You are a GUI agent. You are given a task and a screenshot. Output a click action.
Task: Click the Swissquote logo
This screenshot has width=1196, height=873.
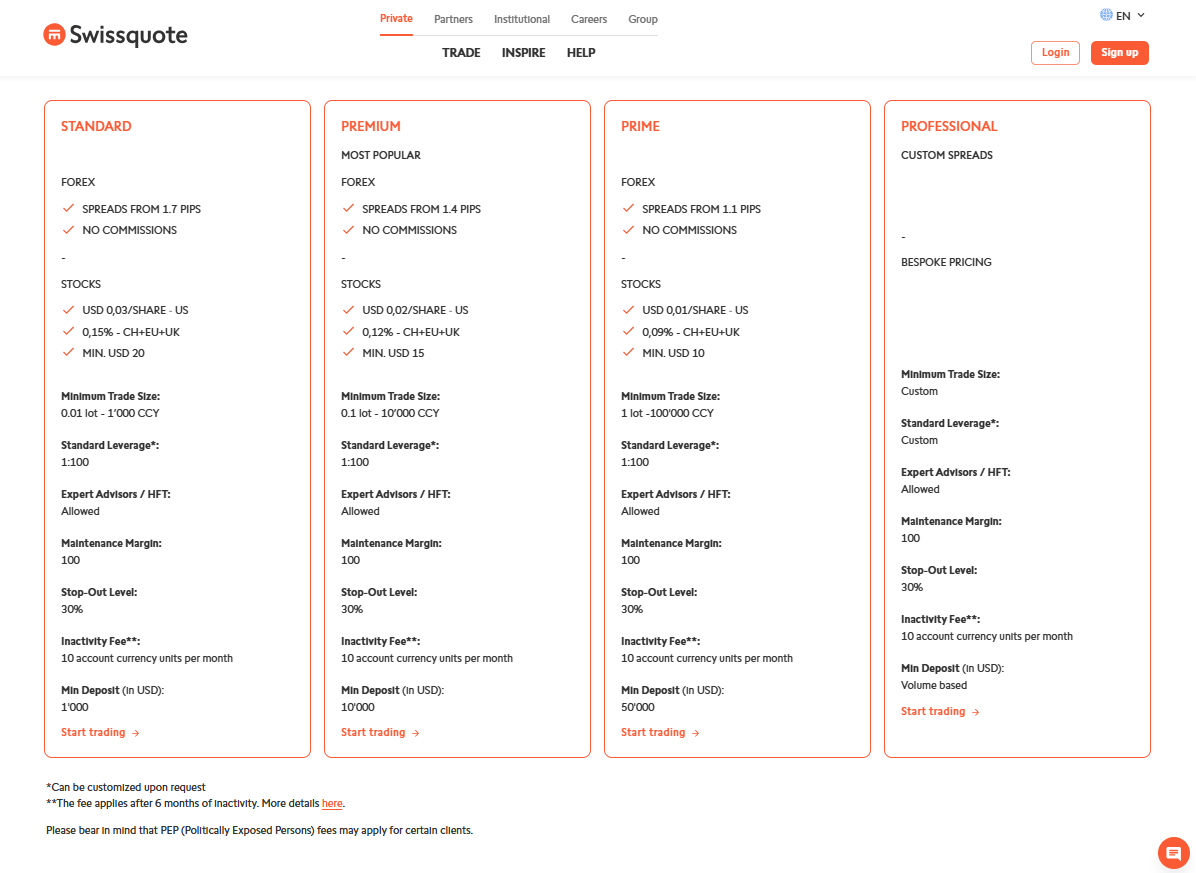click(115, 34)
